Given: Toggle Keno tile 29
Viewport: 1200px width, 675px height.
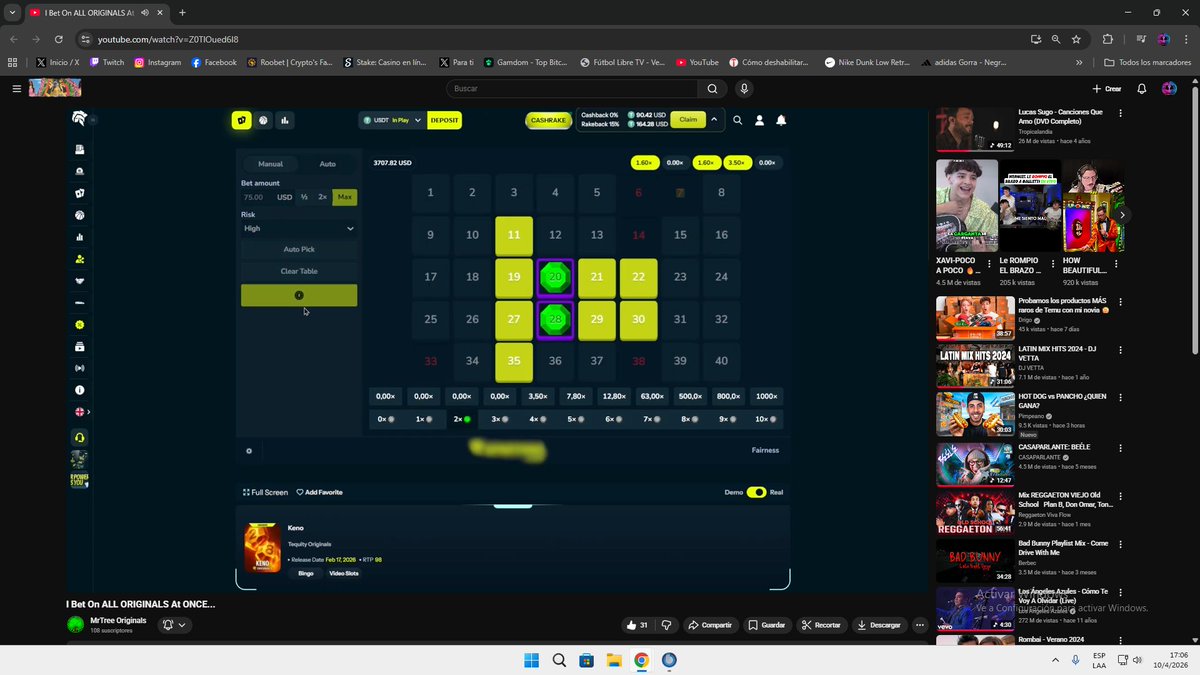Looking at the screenshot, I should click(597, 319).
